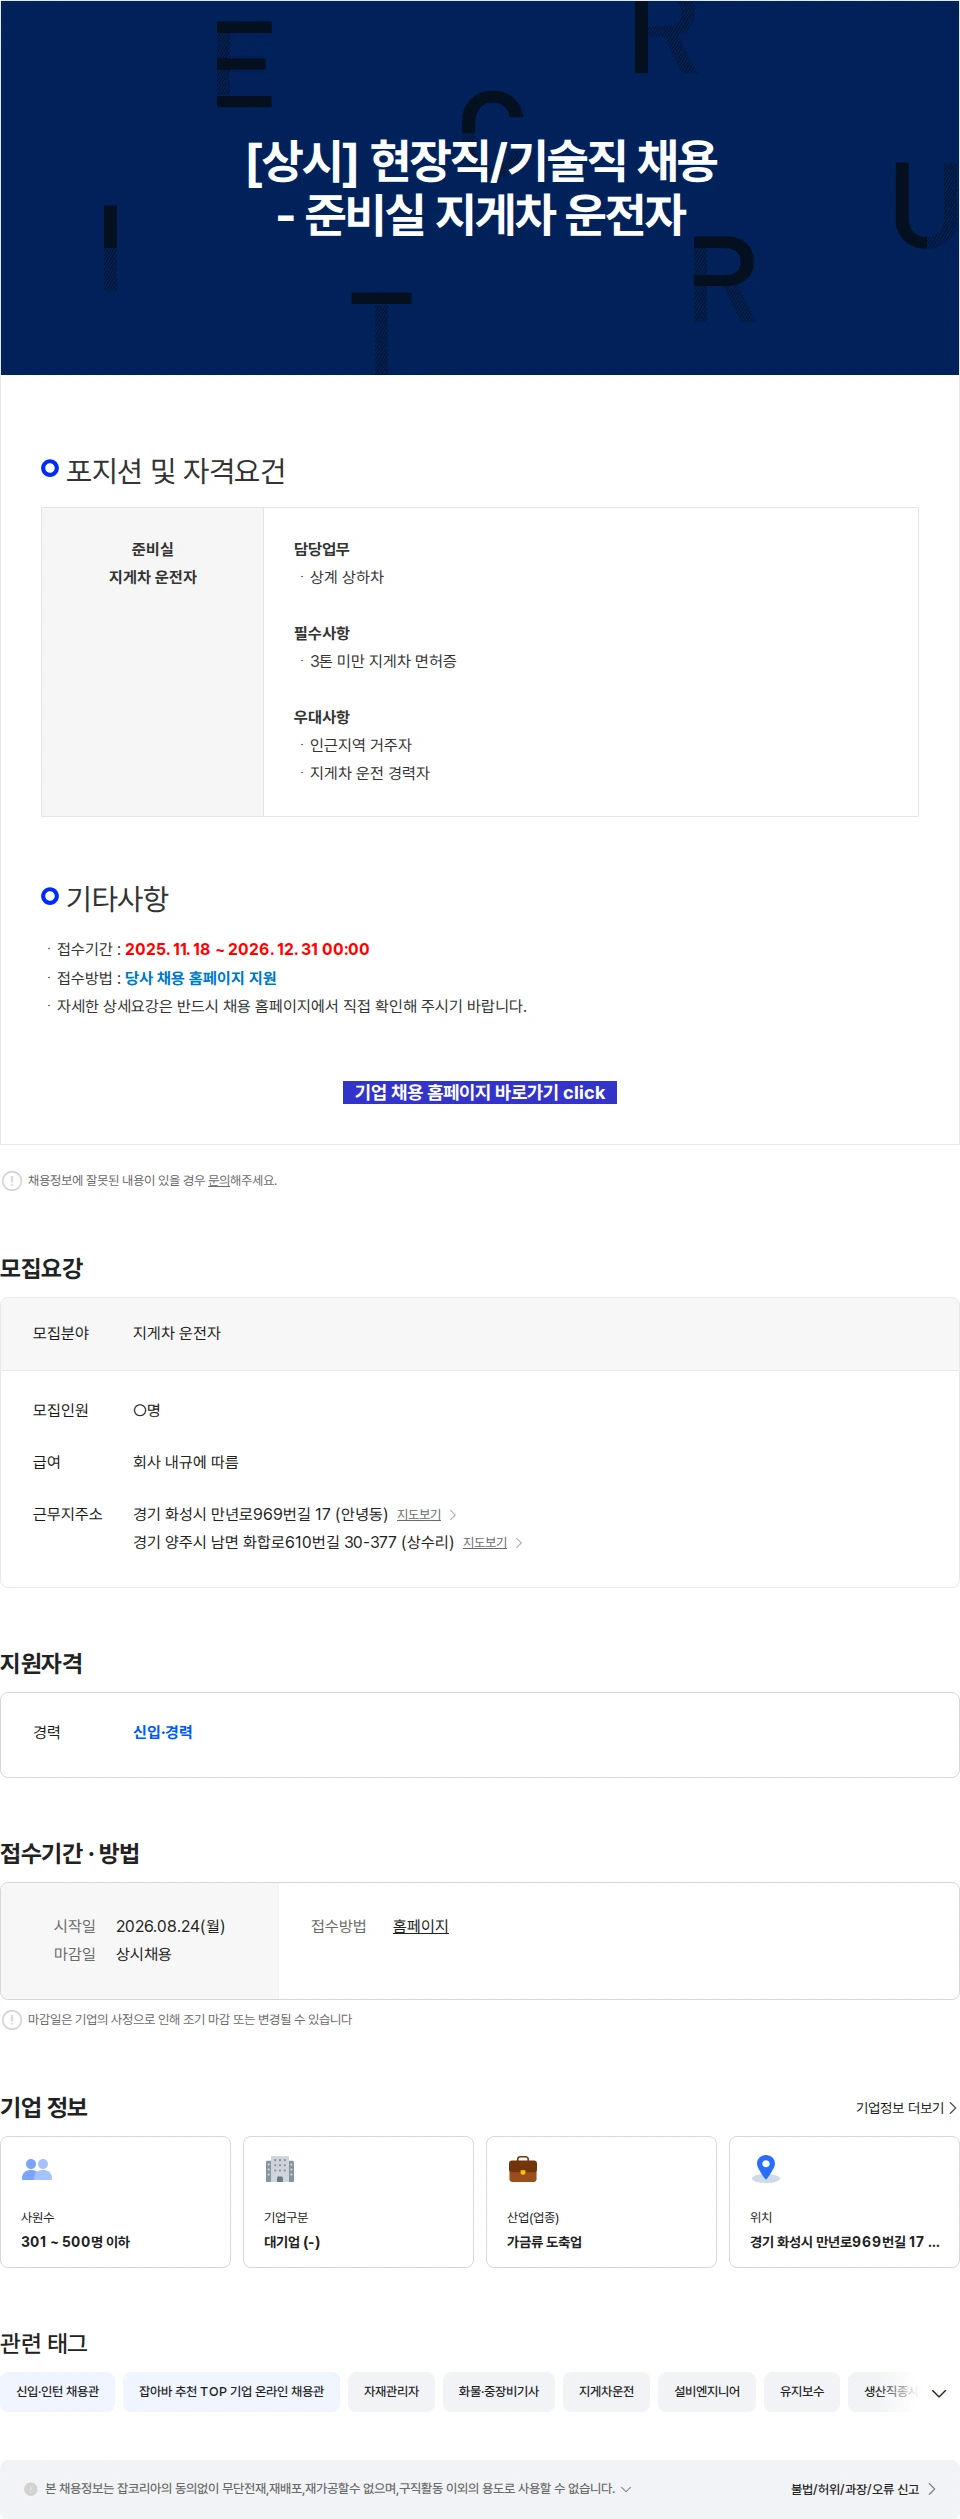The width and height of the screenshot is (960, 2519).
Task: Open the 홈페이지 application method link
Action: click(x=420, y=1926)
